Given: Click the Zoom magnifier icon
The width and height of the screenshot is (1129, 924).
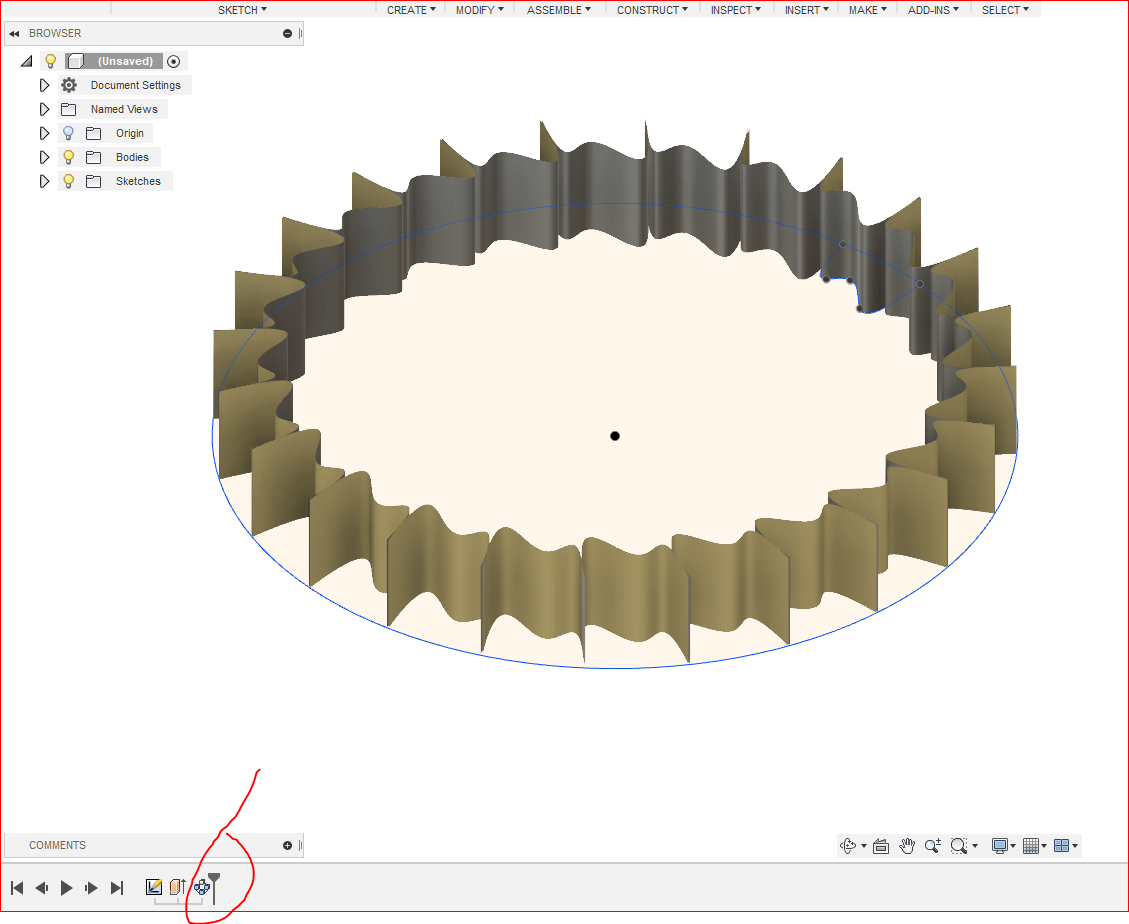Looking at the screenshot, I should click(932, 845).
